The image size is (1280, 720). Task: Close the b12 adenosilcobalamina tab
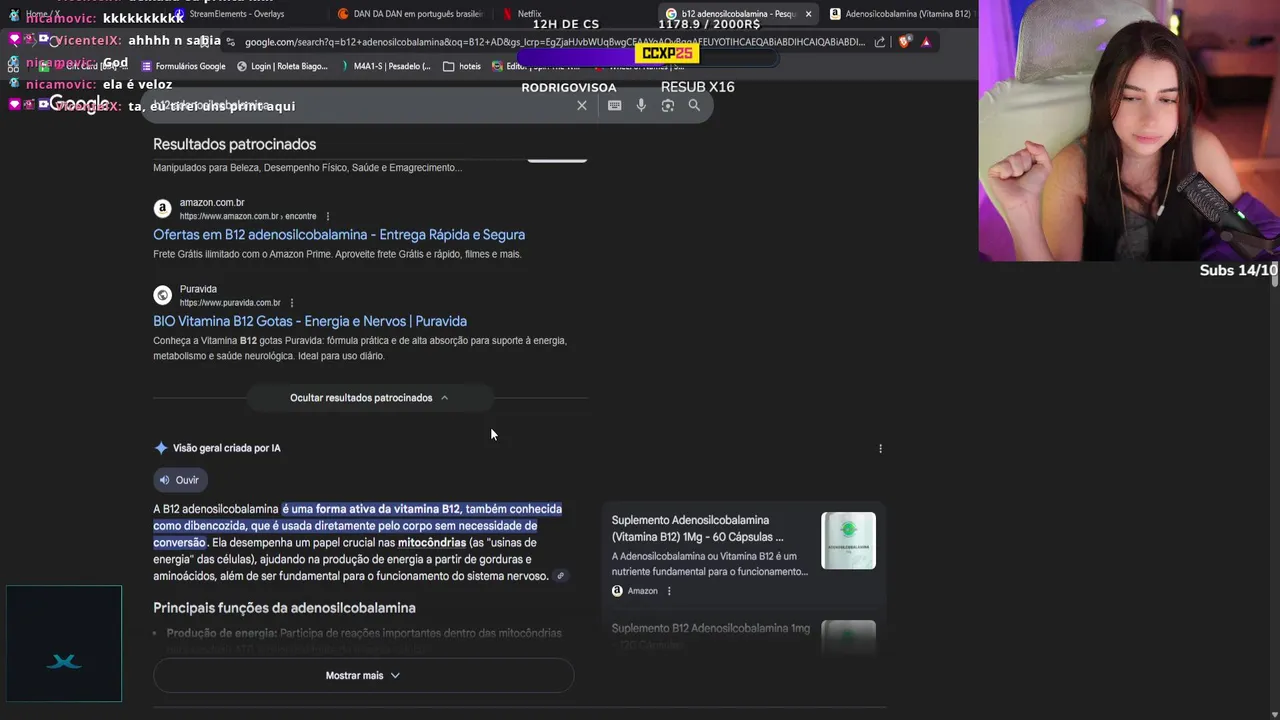[808, 14]
